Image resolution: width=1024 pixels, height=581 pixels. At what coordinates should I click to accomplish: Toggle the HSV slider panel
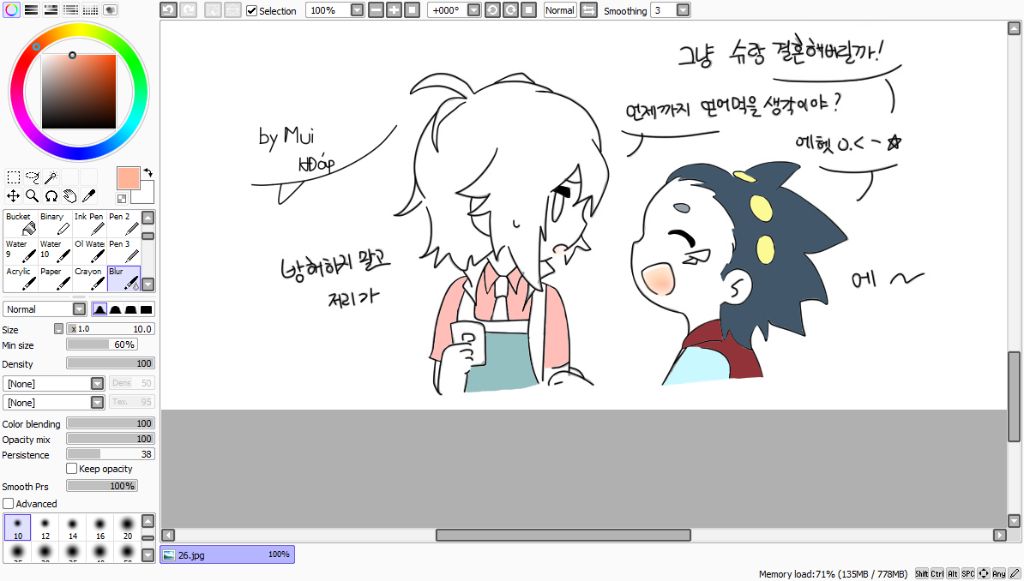[51, 10]
